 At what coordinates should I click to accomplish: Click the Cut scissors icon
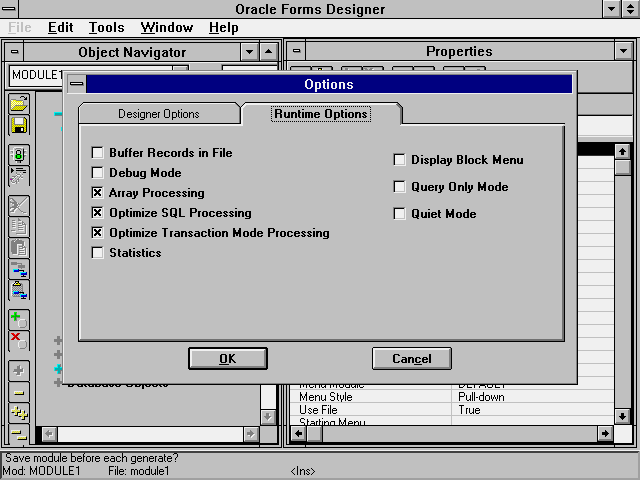click(x=19, y=205)
